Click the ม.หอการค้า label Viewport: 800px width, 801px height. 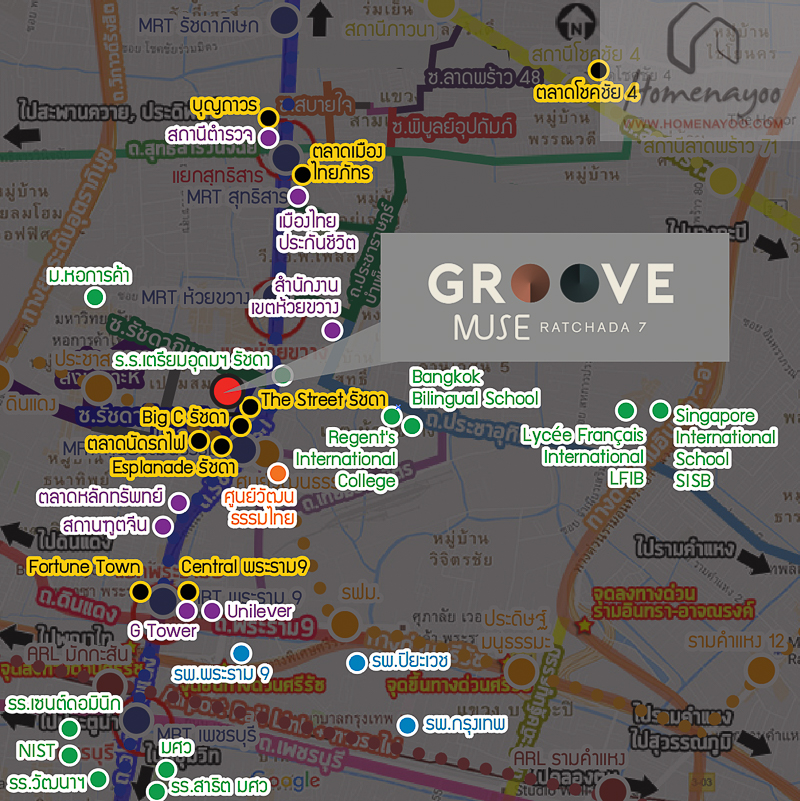(89, 276)
